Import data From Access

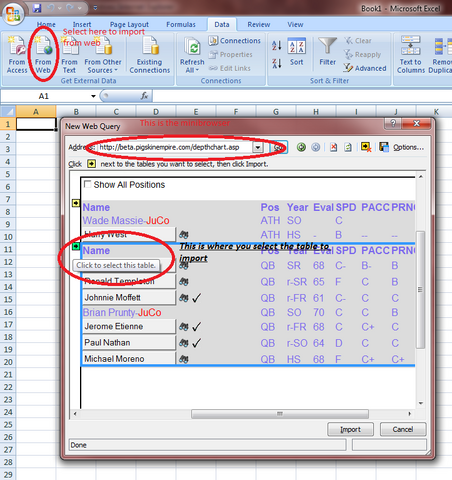(17, 55)
